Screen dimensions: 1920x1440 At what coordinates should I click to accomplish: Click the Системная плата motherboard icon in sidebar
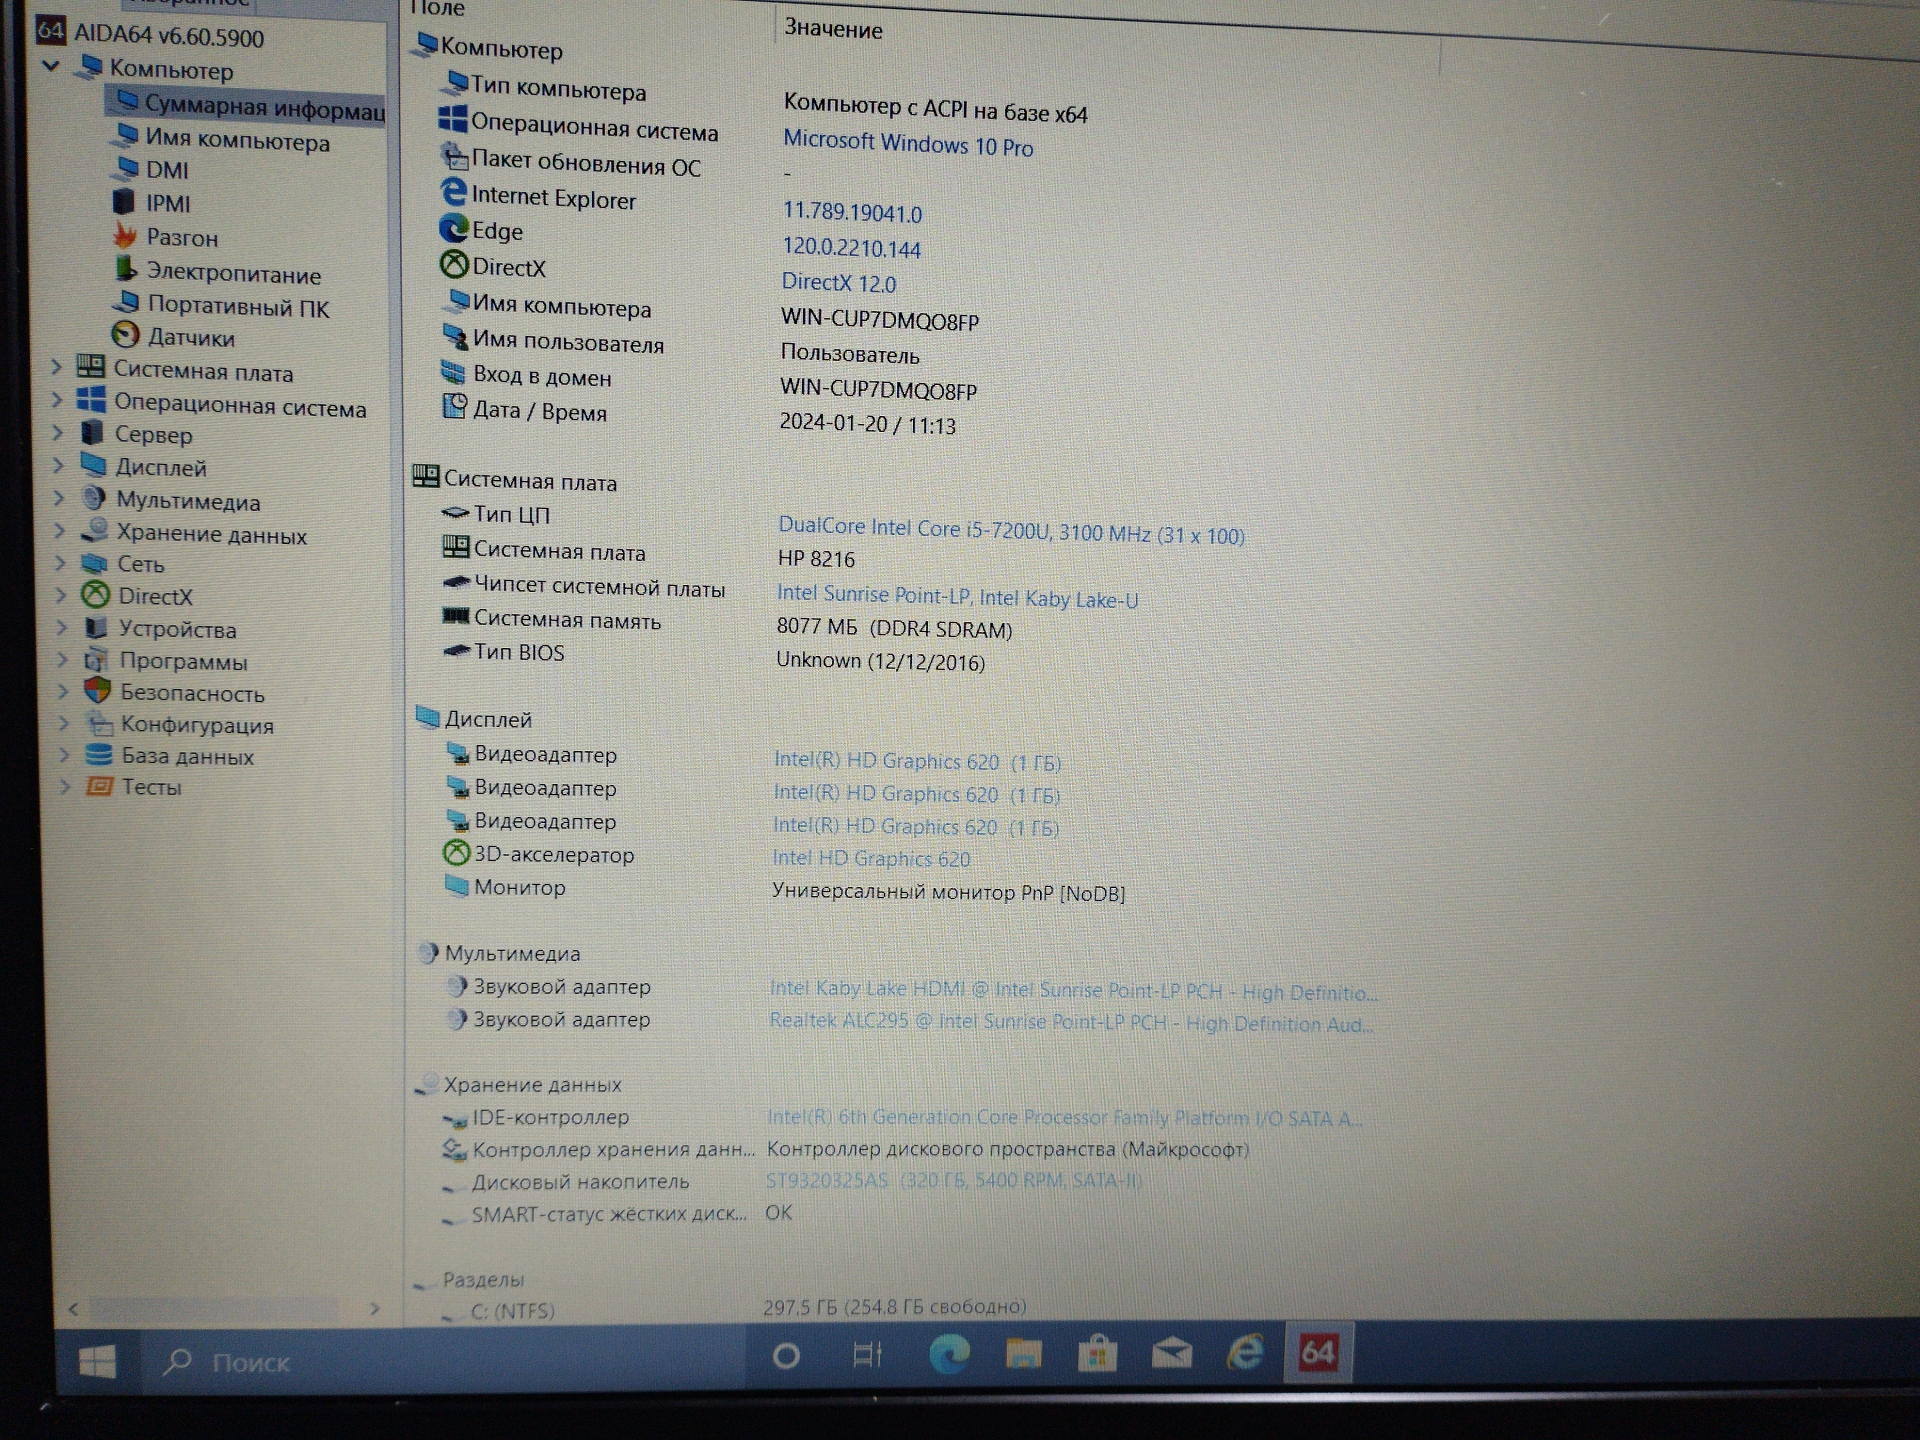pyautogui.click(x=91, y=367)
